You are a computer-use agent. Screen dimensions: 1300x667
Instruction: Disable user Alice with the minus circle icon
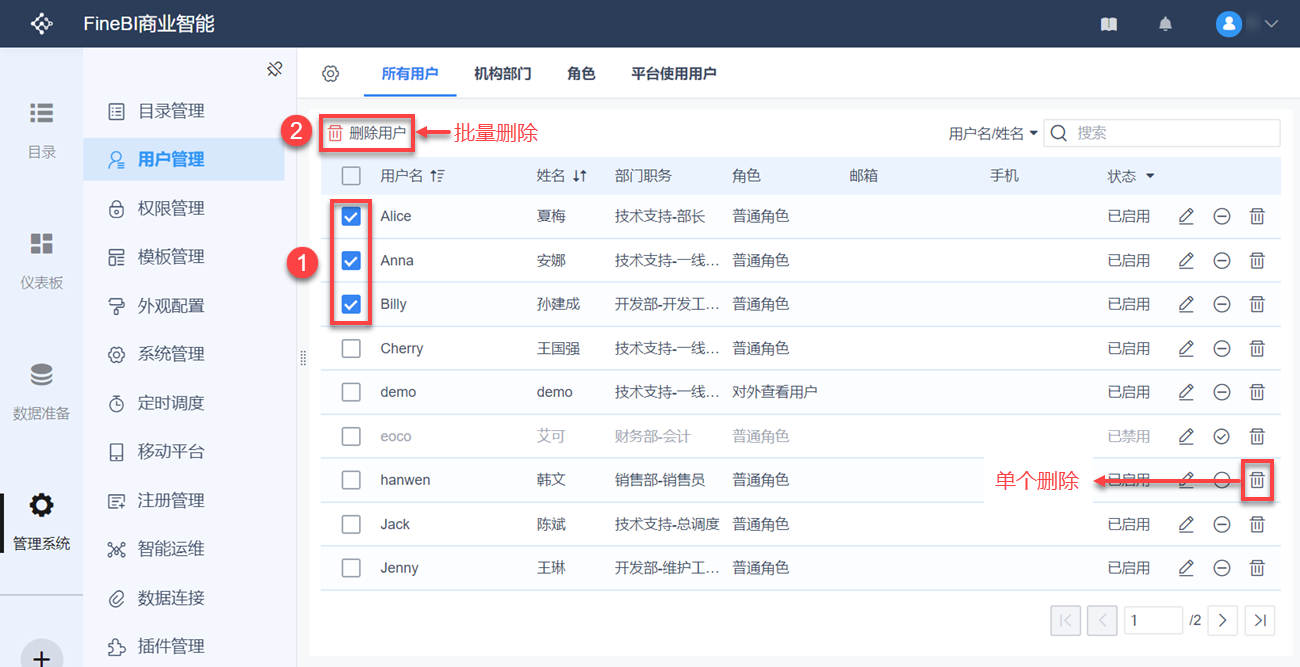point(1222,216)
